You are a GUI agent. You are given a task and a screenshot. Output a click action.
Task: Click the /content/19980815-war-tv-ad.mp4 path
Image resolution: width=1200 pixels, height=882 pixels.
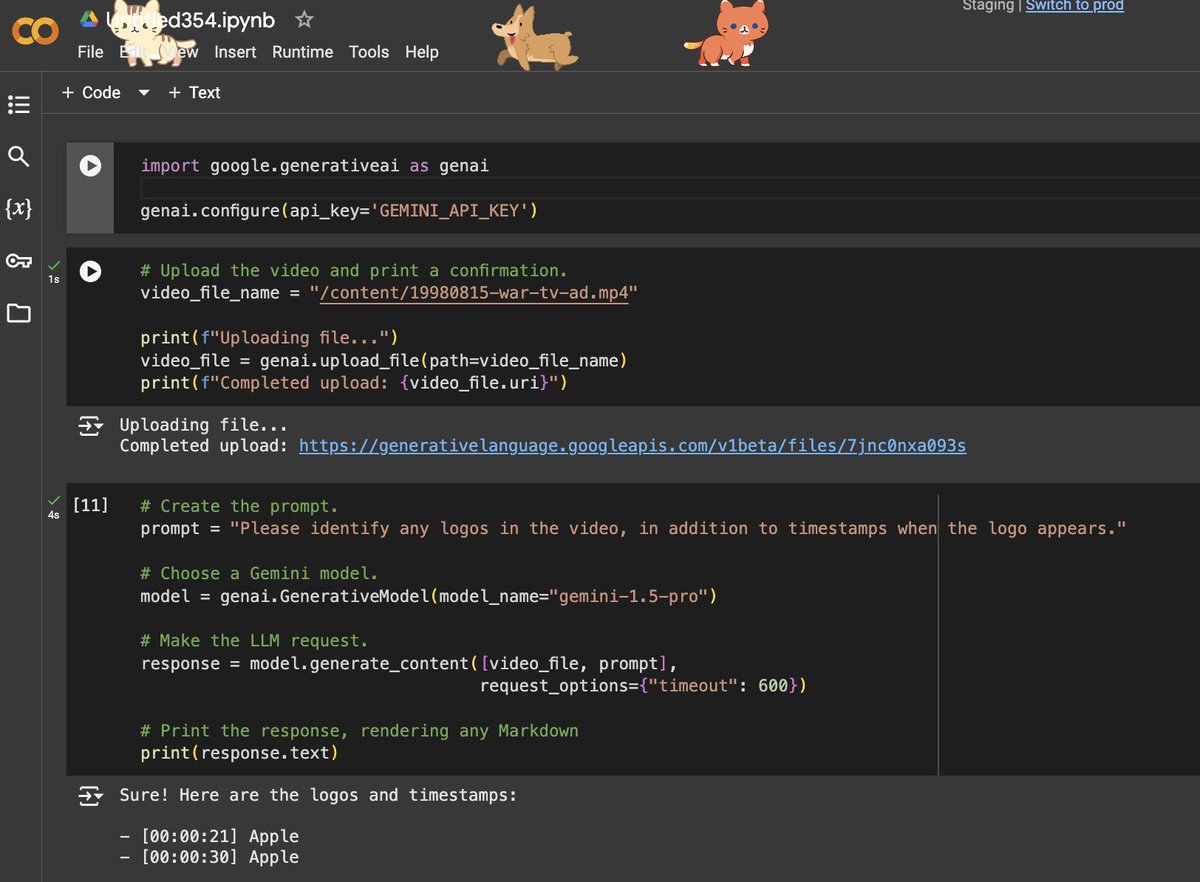click(474, 293)
